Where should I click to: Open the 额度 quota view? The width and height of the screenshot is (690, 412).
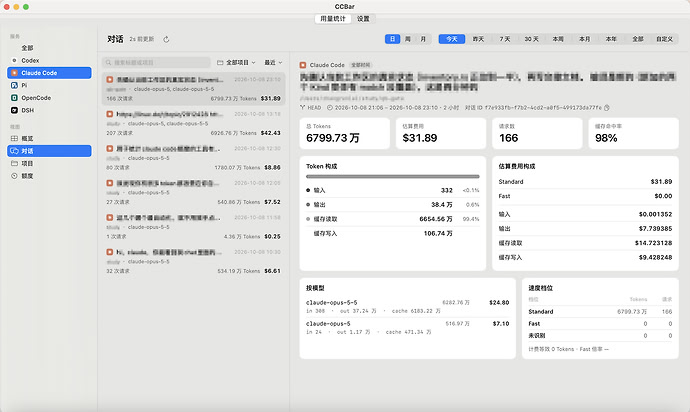click(49, 176)
